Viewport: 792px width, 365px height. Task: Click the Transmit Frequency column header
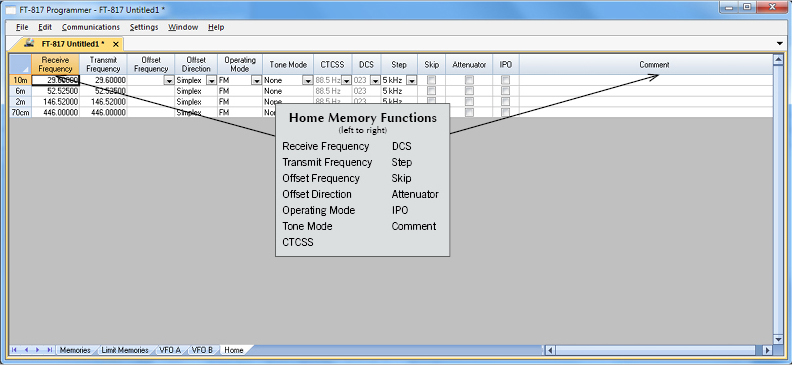(104, 65)
